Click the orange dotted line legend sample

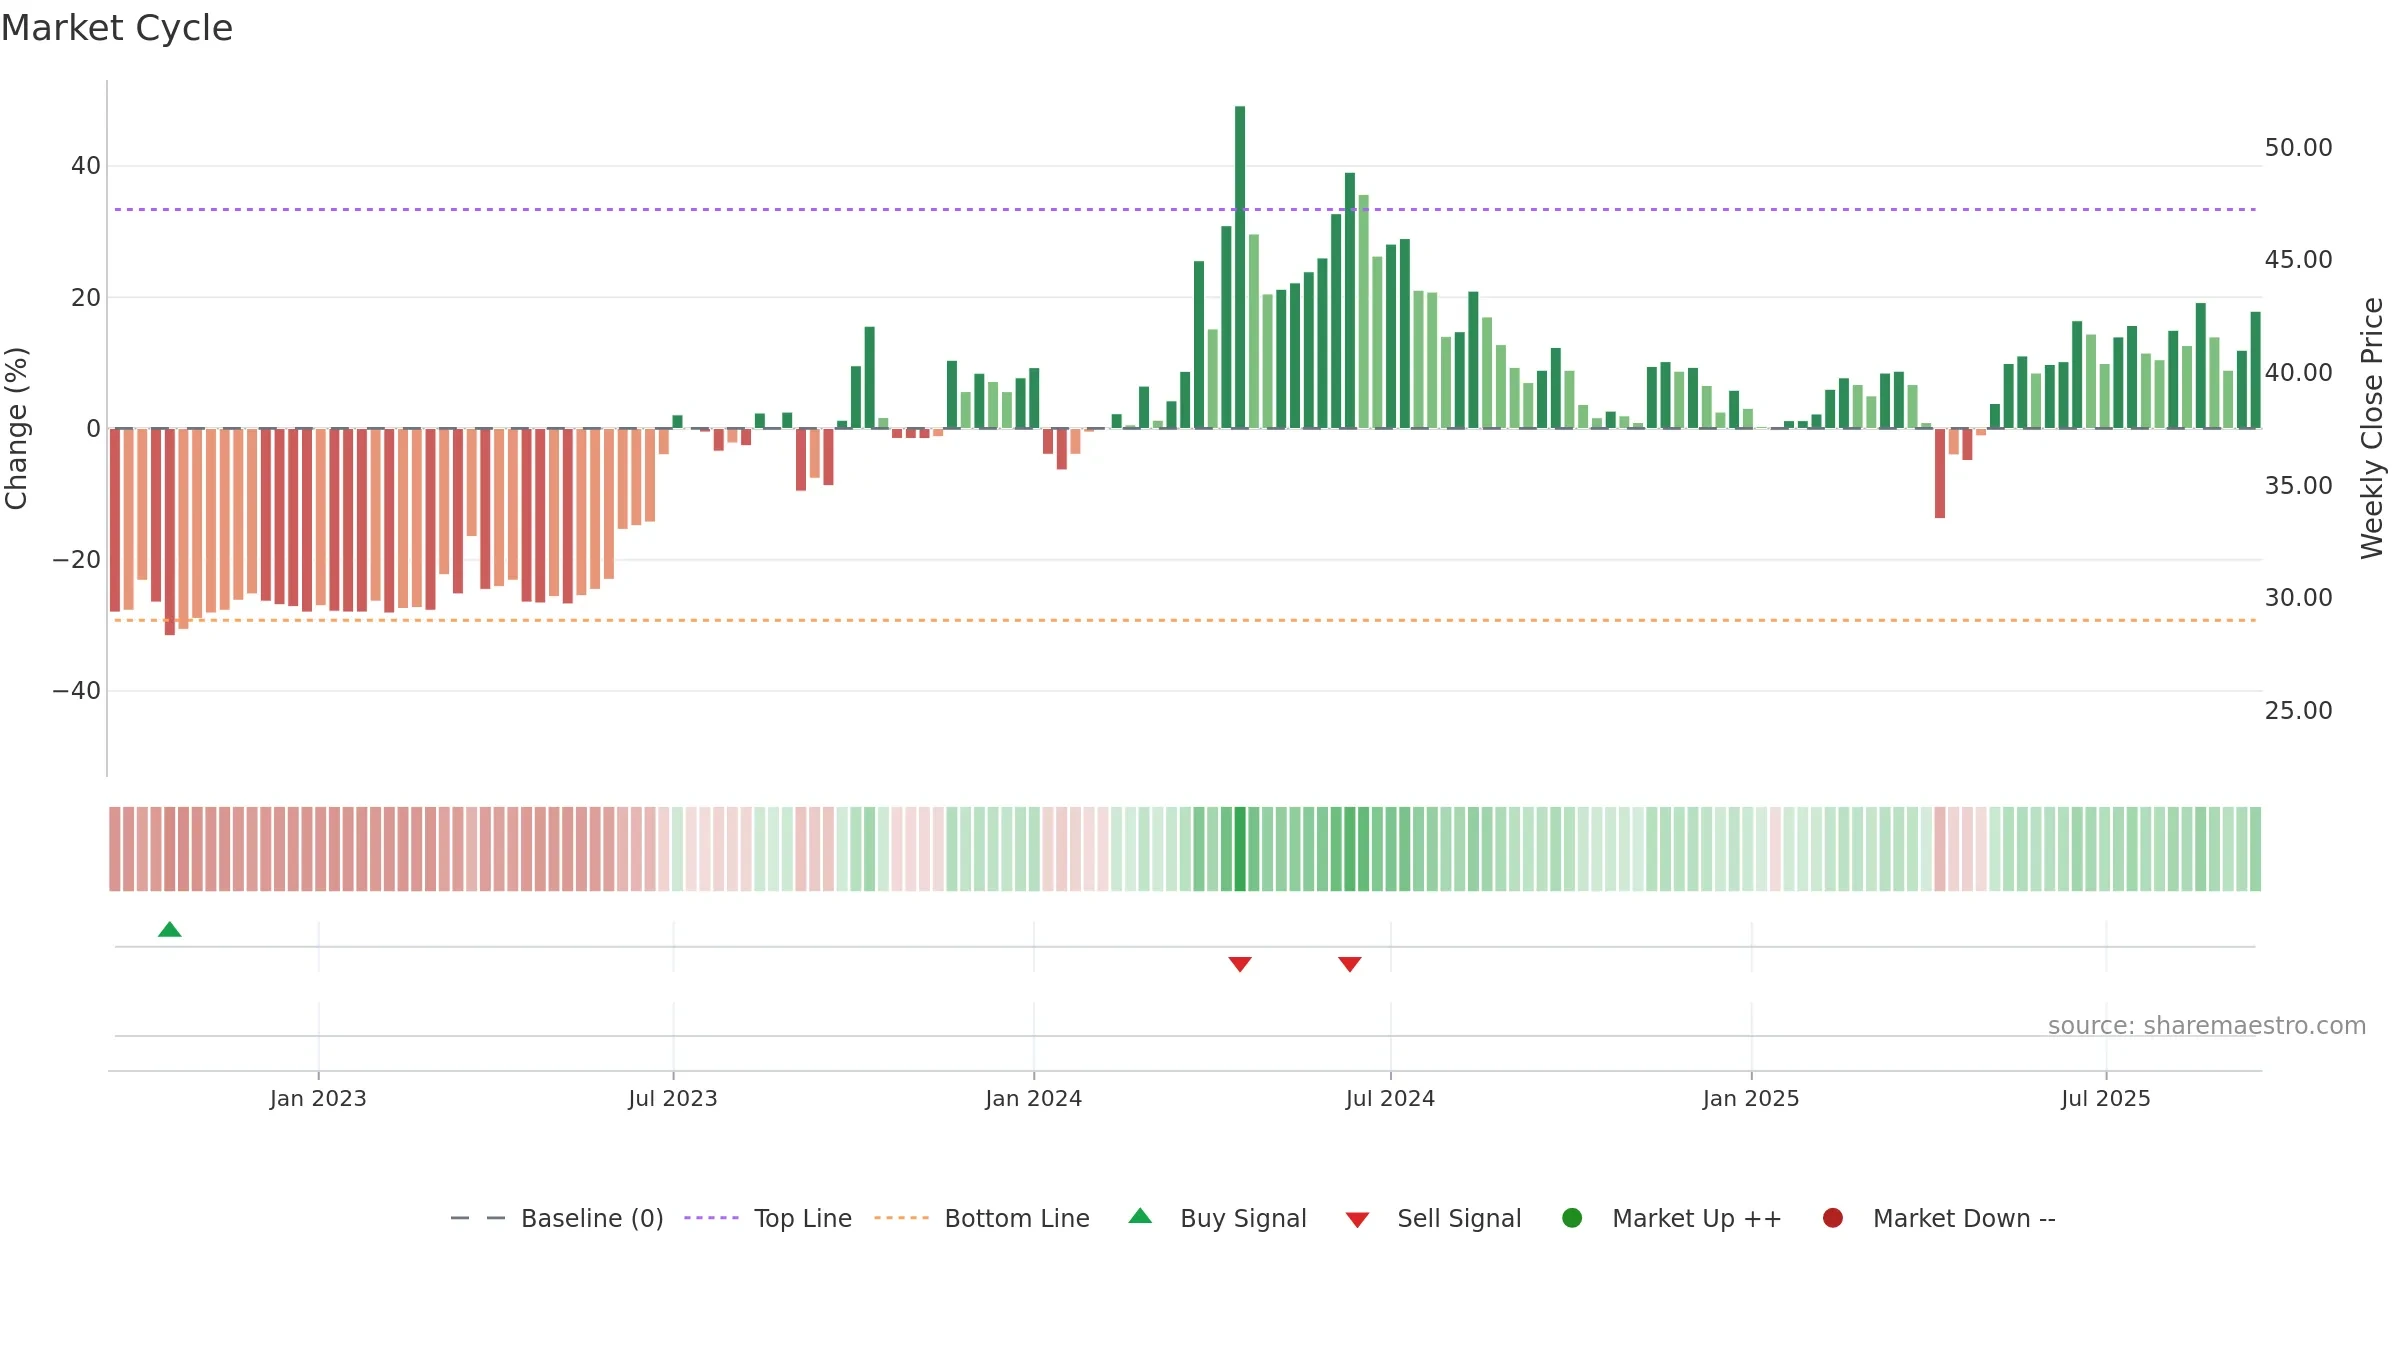pyautogui.click(x=901, y=1218)
